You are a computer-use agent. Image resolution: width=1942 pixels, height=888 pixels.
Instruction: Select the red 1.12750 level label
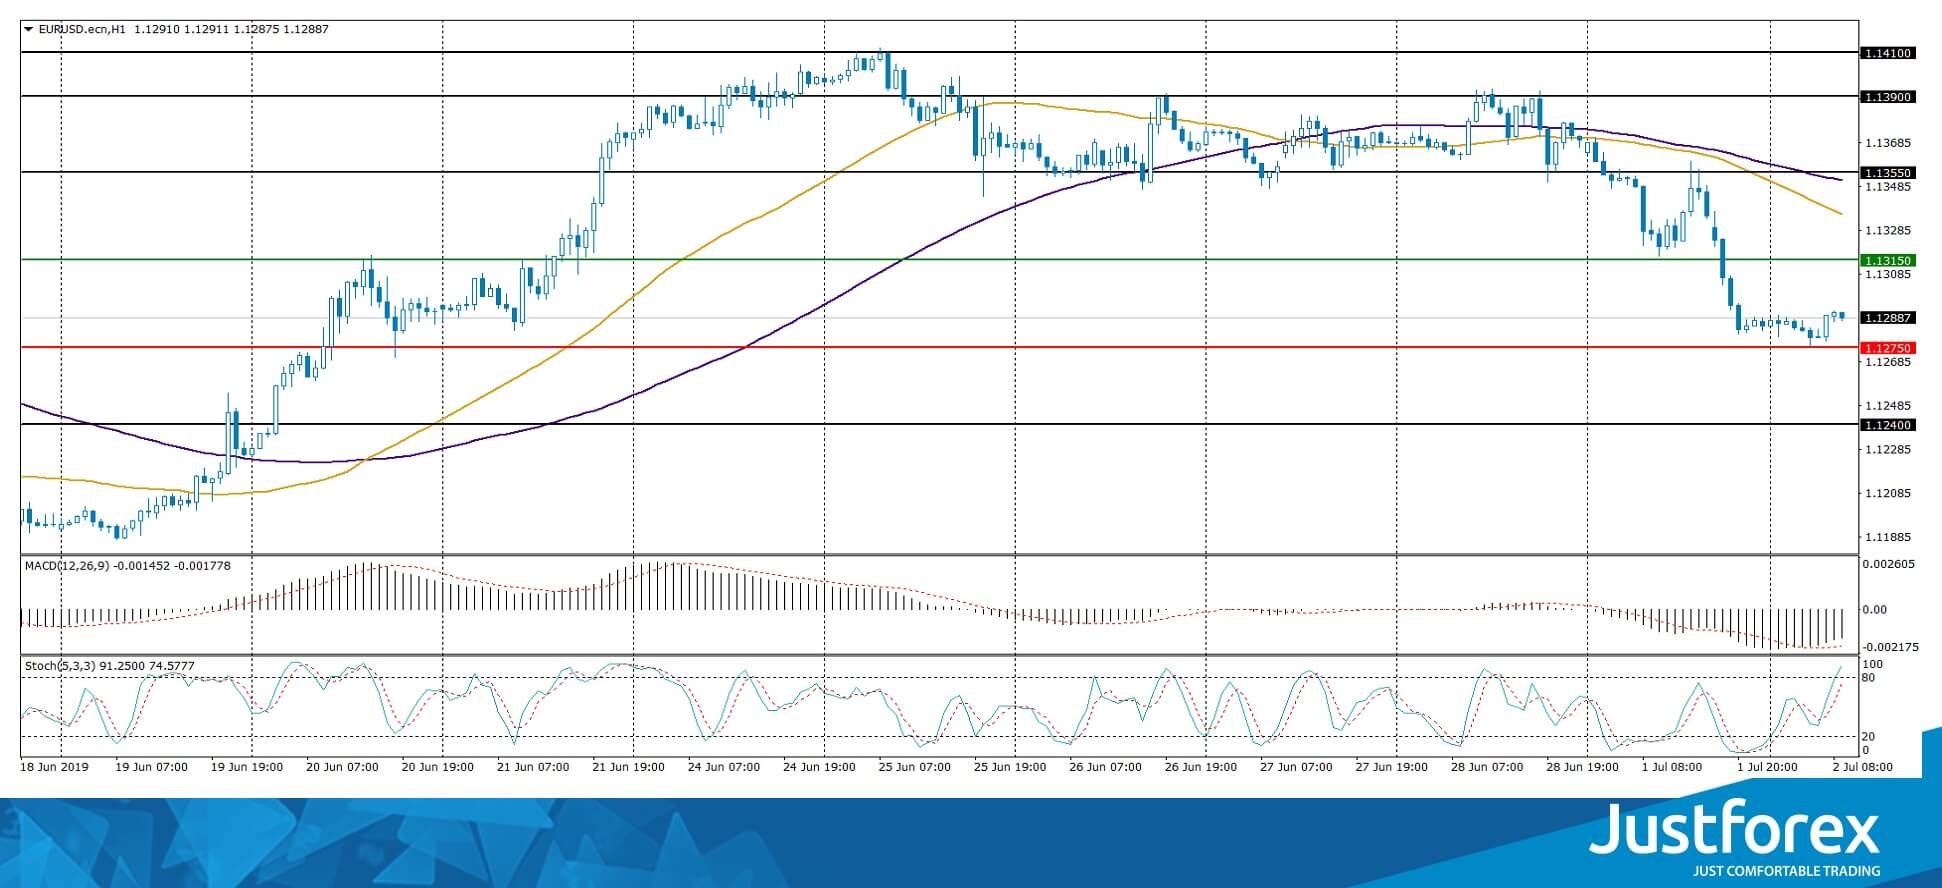point(1888,348)
